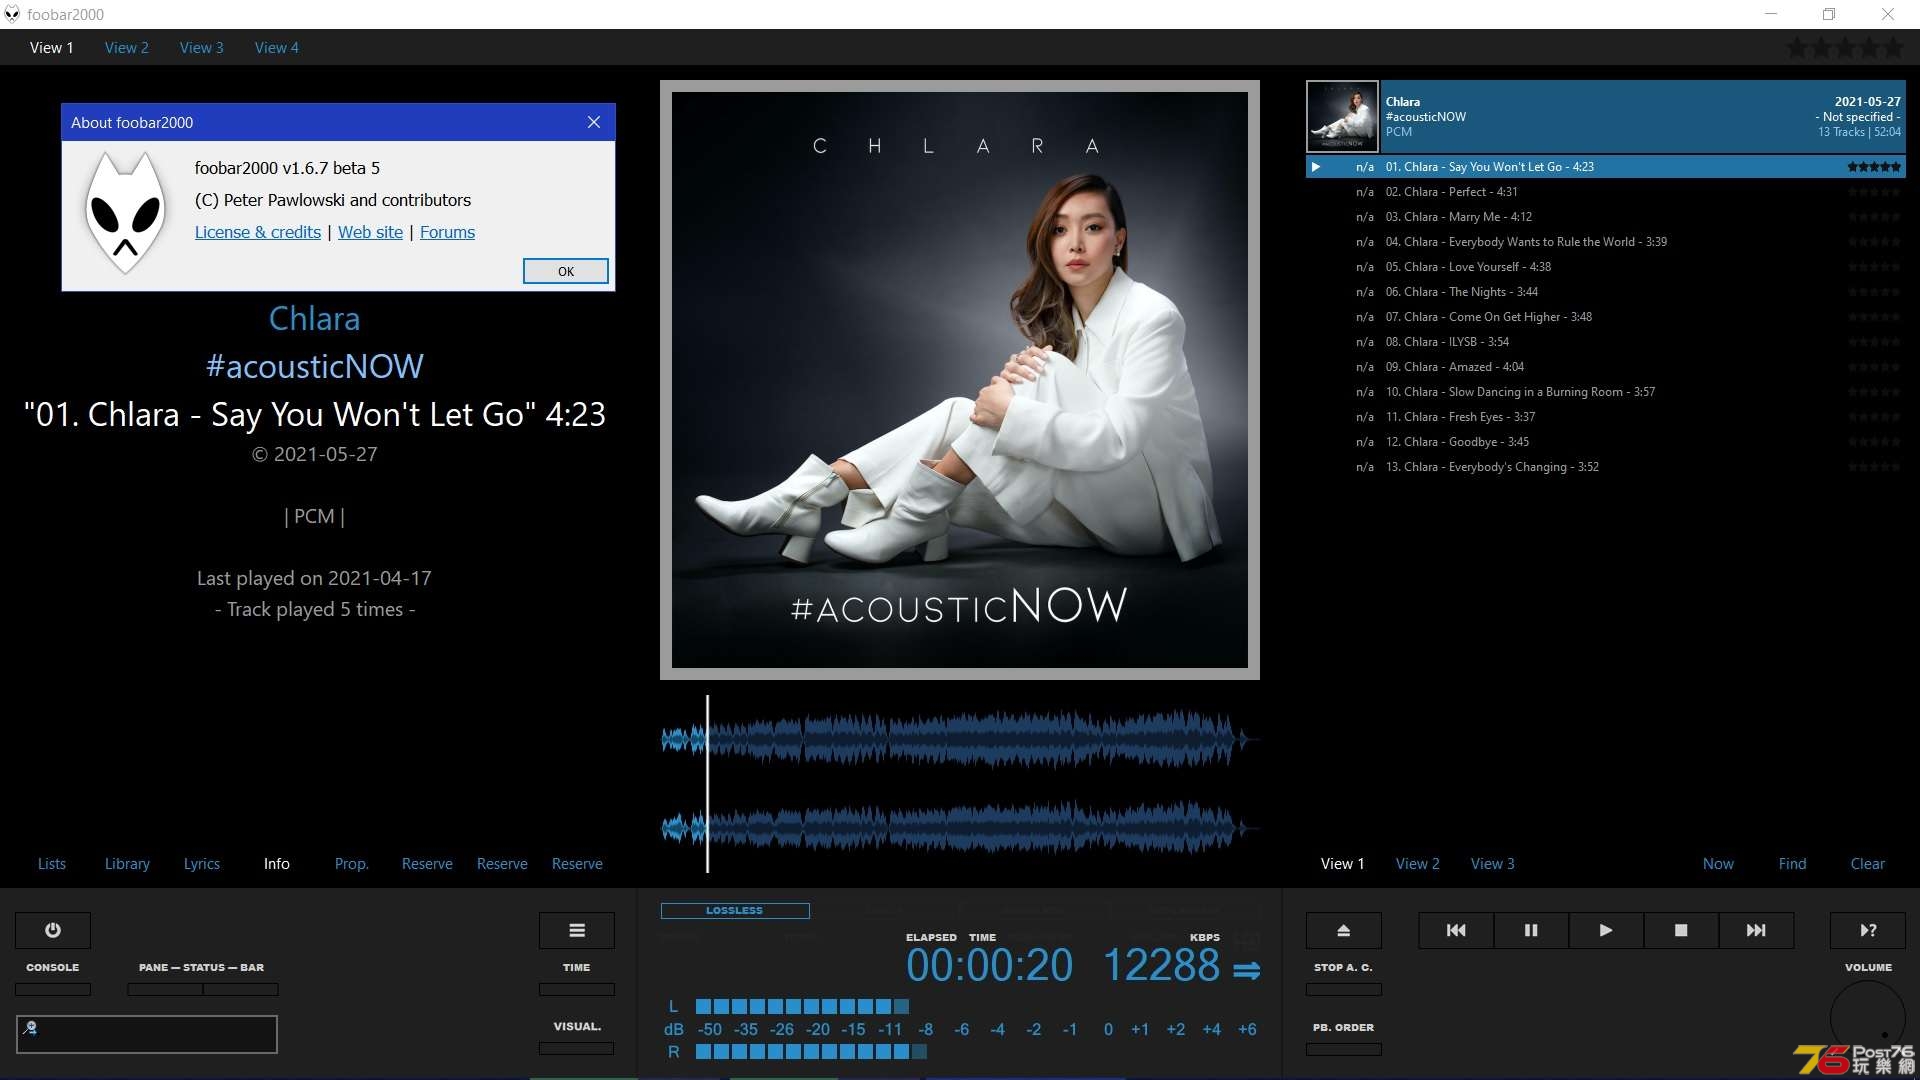The width and height of the screenshot is (1920, 1080).
Task: Click the Now button under playlist
Action: (1719, 863)
